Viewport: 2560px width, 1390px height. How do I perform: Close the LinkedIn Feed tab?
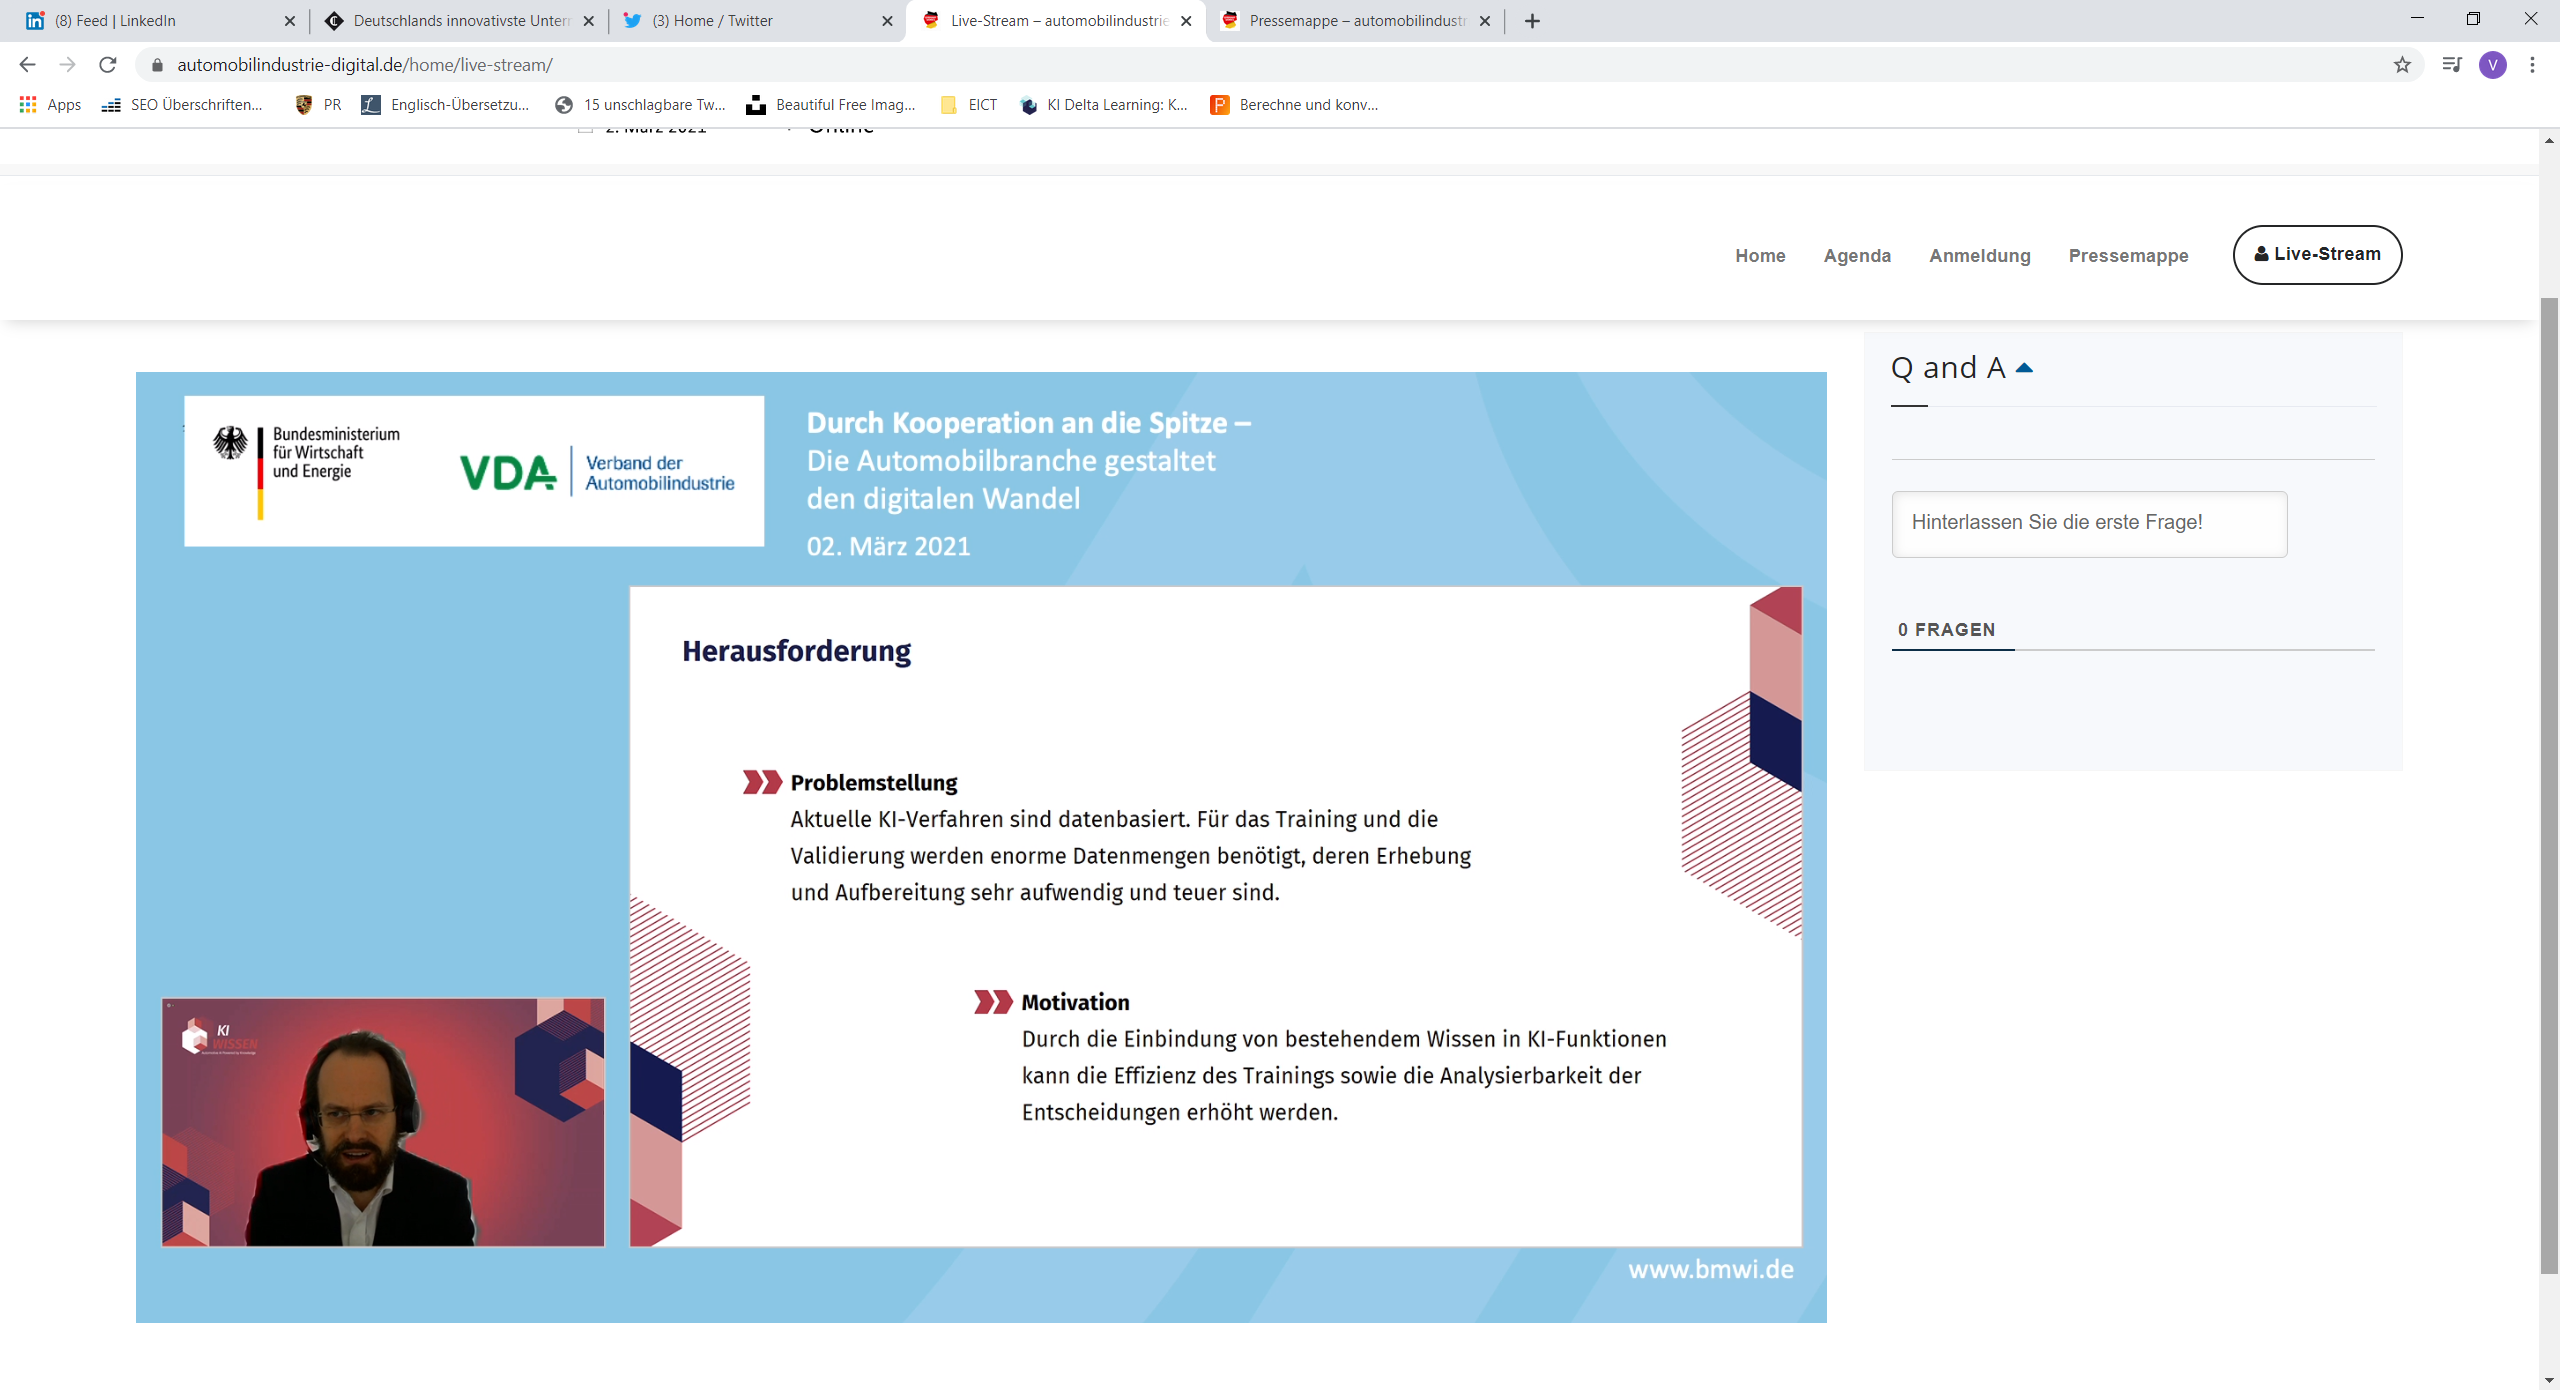click(x=290, y=21)
